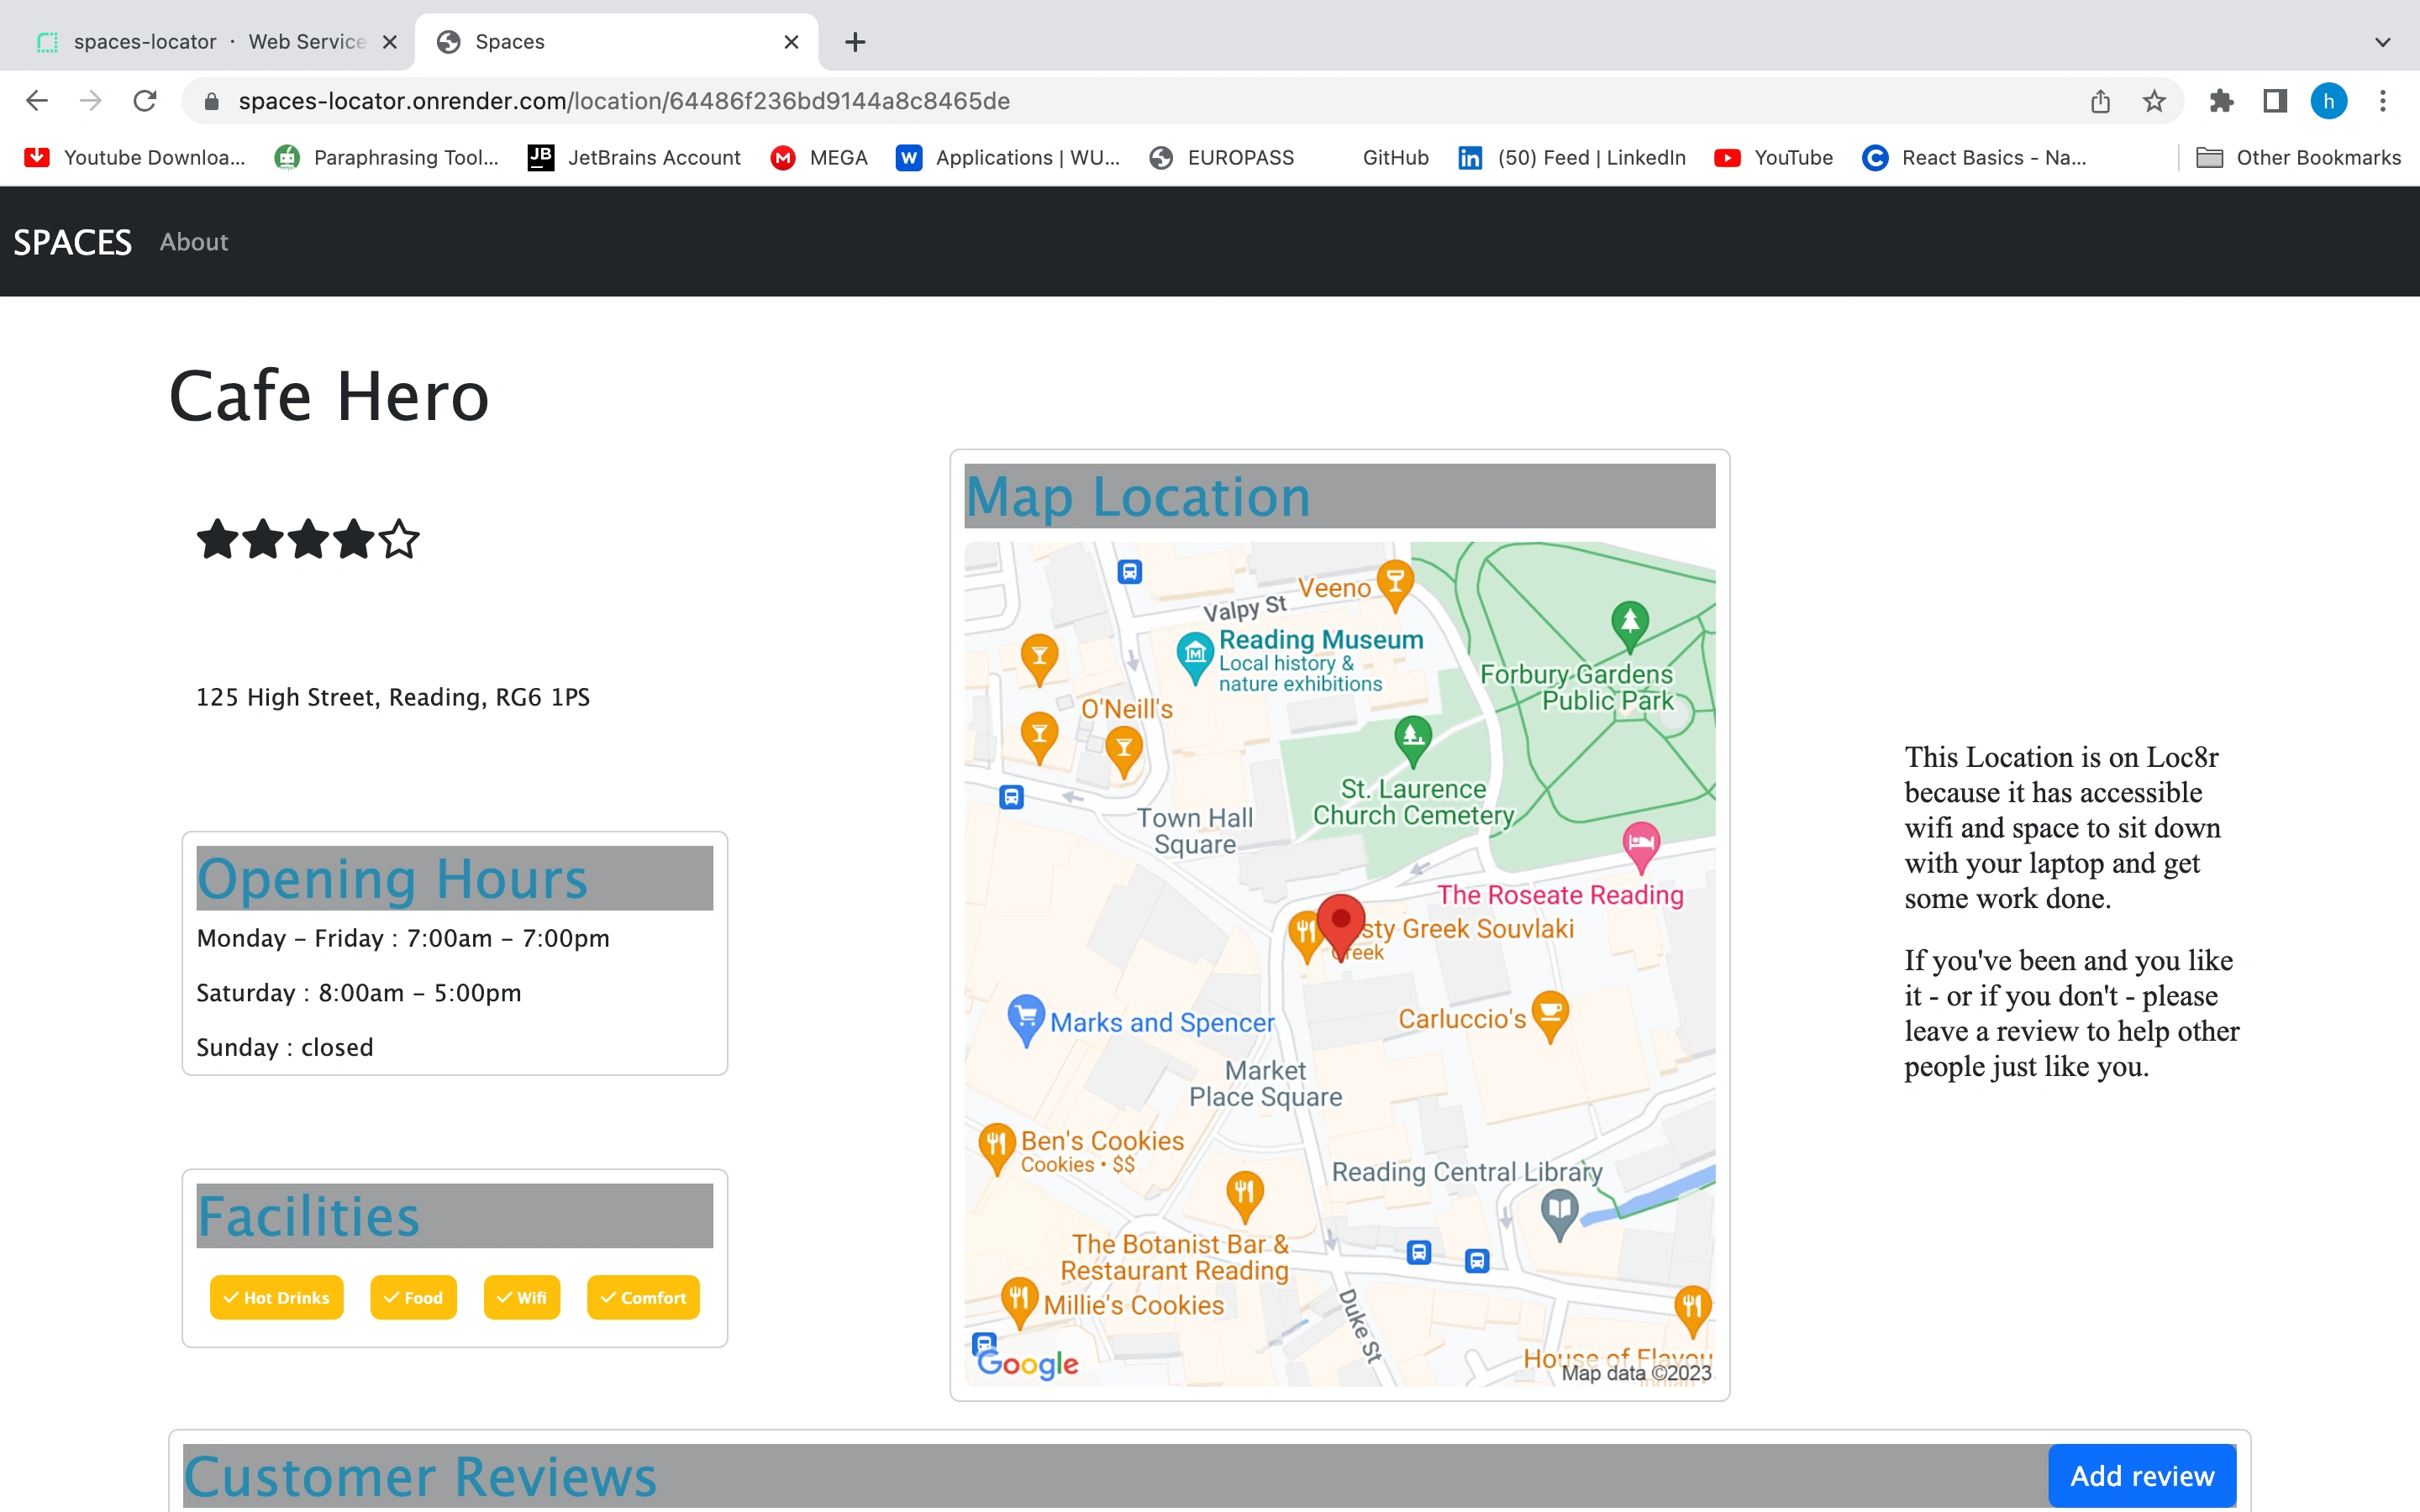
Task: Click the address bar URL field
Action: pos(900,101)
